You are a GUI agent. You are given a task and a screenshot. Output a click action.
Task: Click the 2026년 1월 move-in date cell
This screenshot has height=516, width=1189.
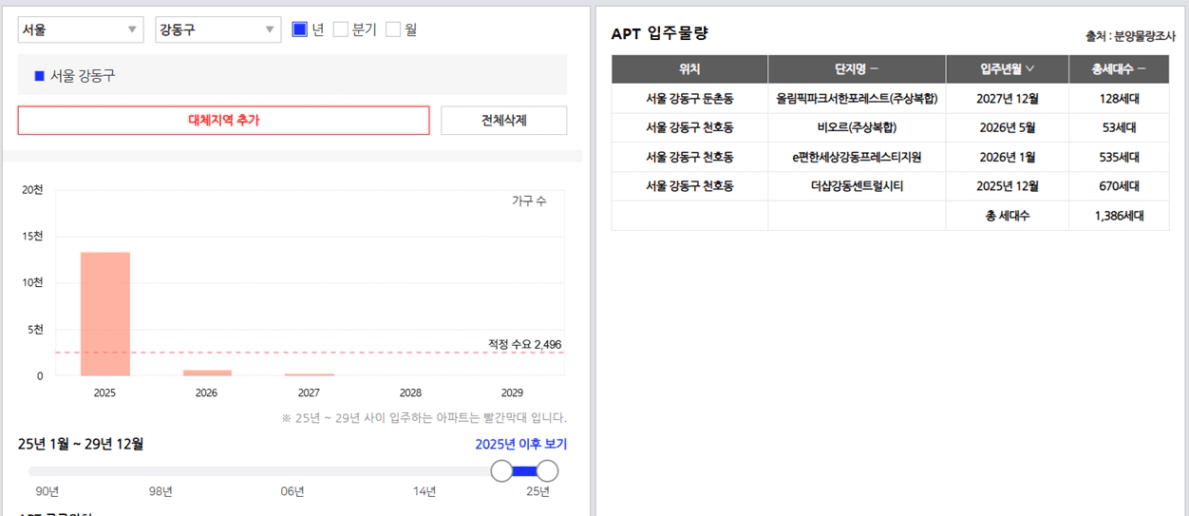click(x=1008, y=157)
